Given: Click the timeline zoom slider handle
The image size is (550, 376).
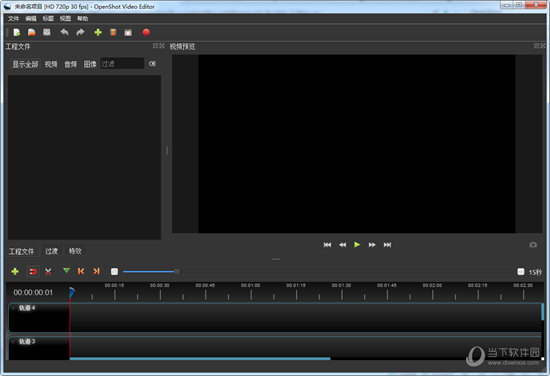Looking at the screenshot, I should click(177, 271).
